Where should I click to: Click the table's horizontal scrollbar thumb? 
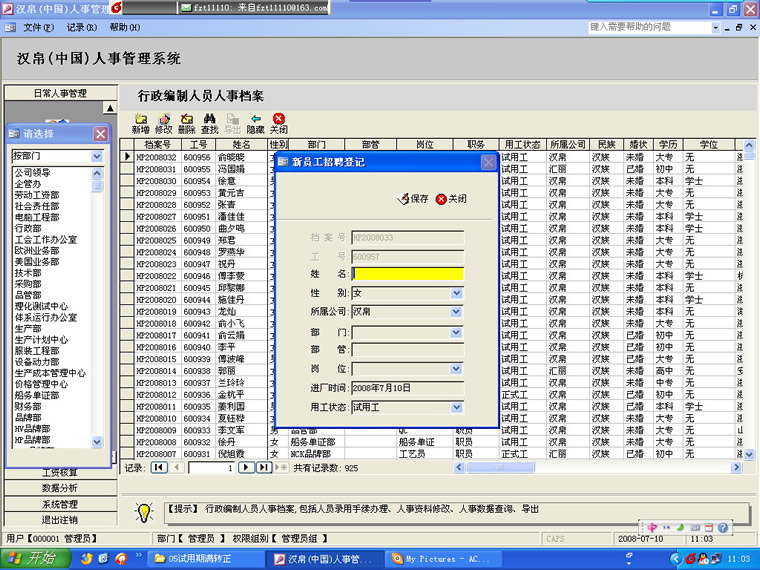tap(500, 468)
